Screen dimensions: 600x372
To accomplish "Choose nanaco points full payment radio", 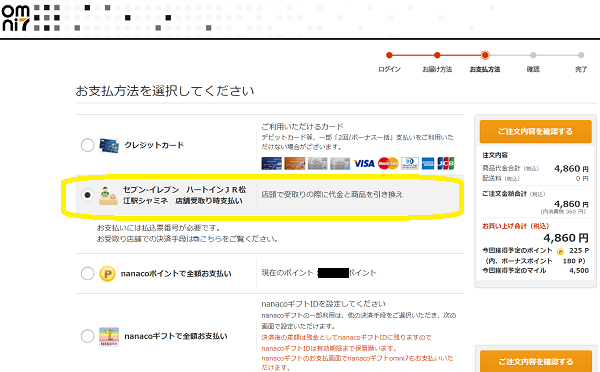I will (x=88, y=273).
